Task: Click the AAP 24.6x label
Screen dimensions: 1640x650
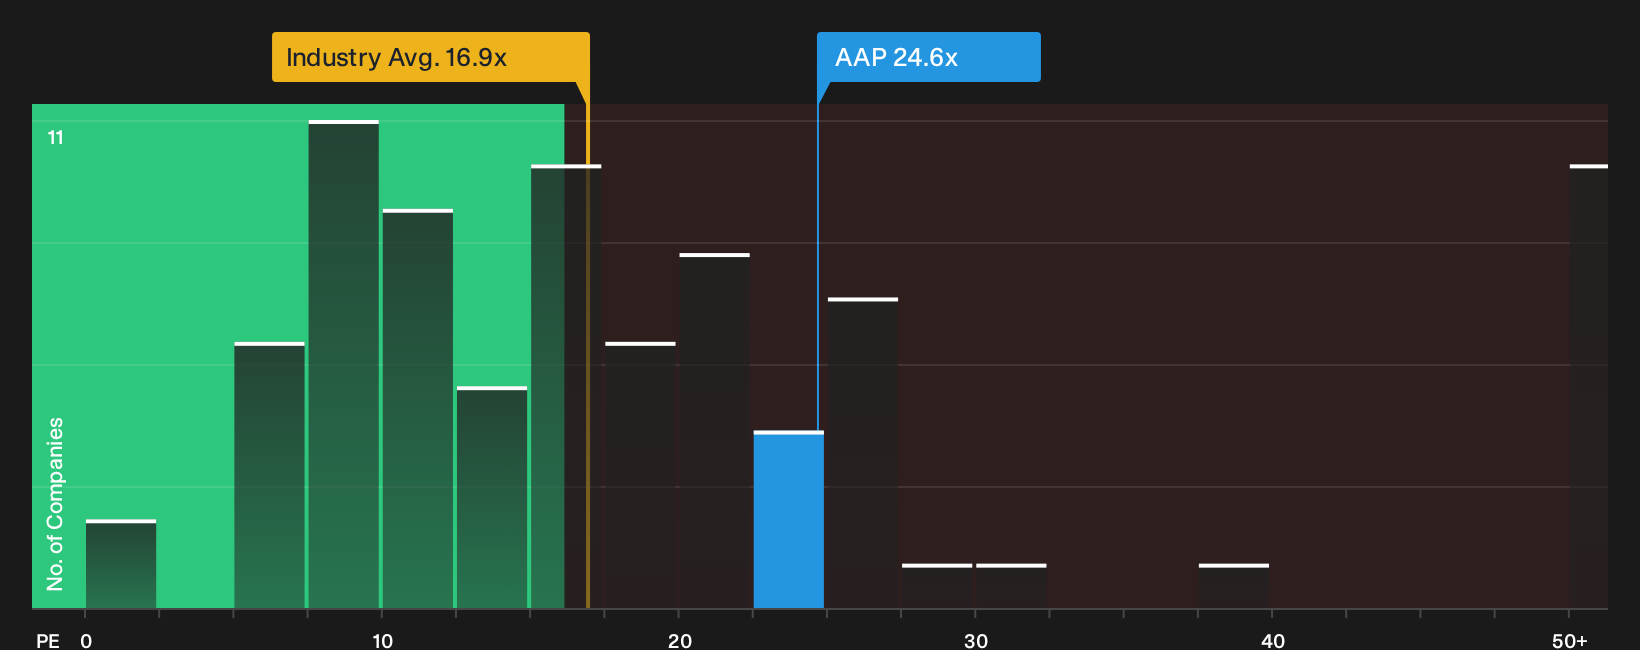Action: [x=929, y=57]
